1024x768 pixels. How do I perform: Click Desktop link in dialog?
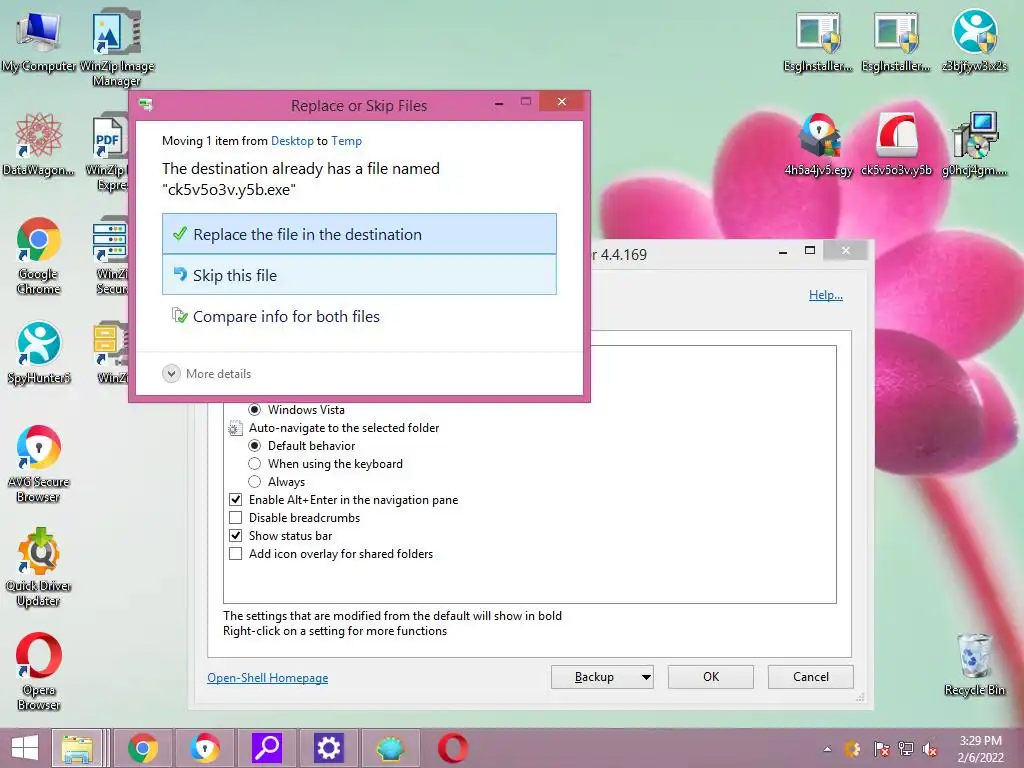pyautogui.click(x=292, y=141)
